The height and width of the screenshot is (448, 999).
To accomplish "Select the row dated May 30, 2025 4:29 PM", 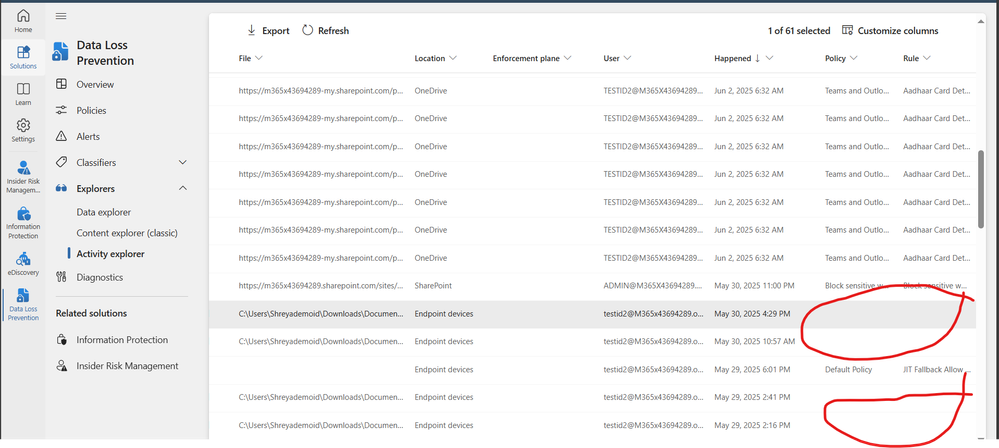I will click(x=593, y=314).
